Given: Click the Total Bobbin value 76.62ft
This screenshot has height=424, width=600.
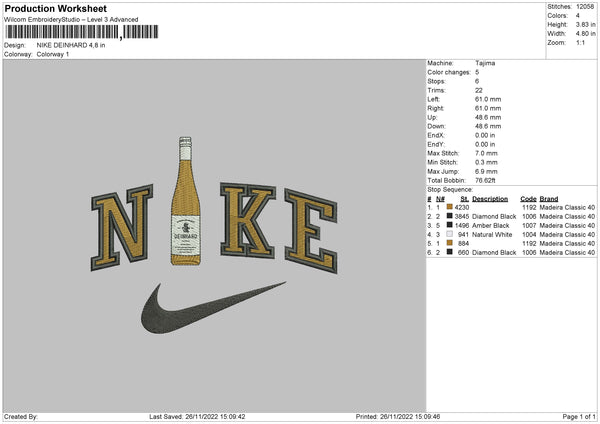Looking at the screenshot, I should [x=485, y=180].
